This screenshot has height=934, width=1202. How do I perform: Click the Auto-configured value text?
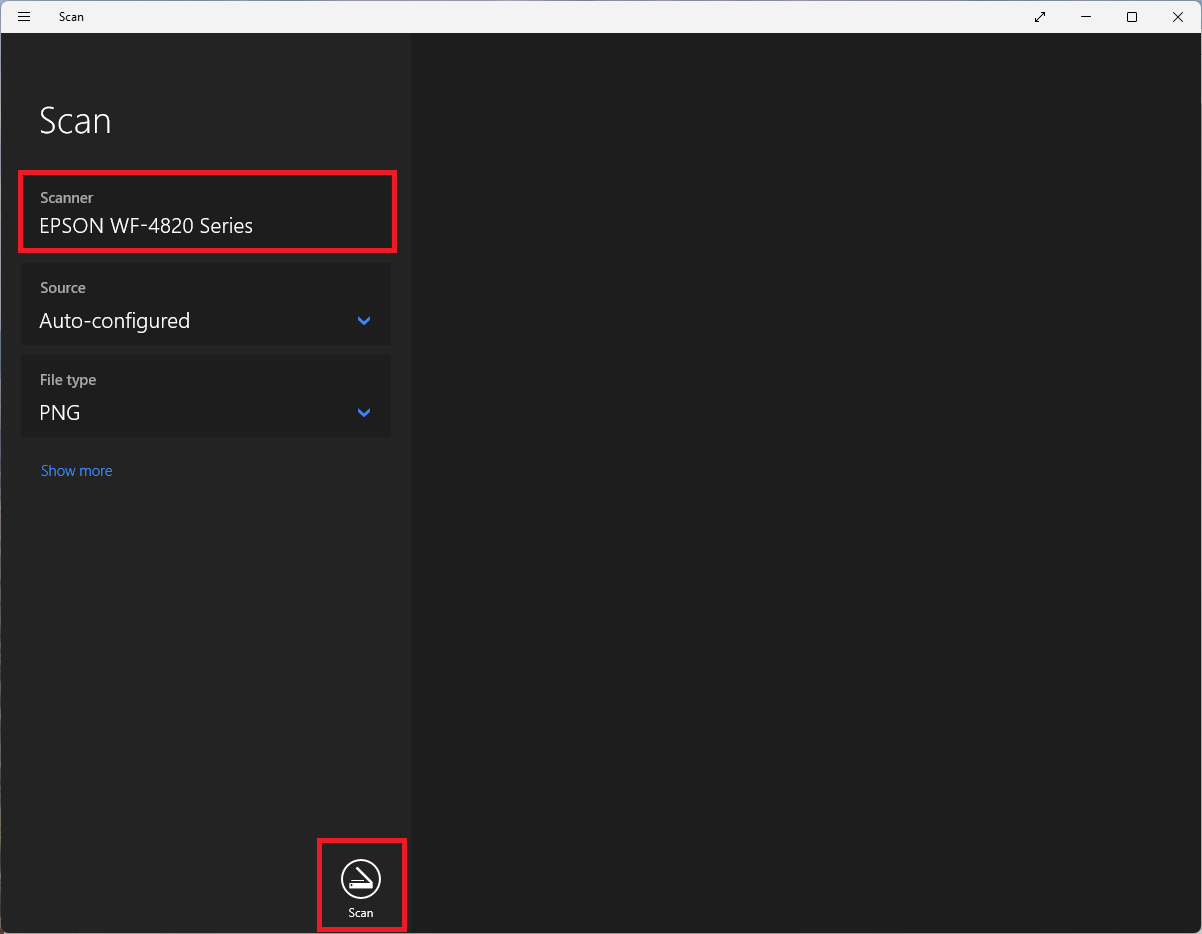coord(114,321)
